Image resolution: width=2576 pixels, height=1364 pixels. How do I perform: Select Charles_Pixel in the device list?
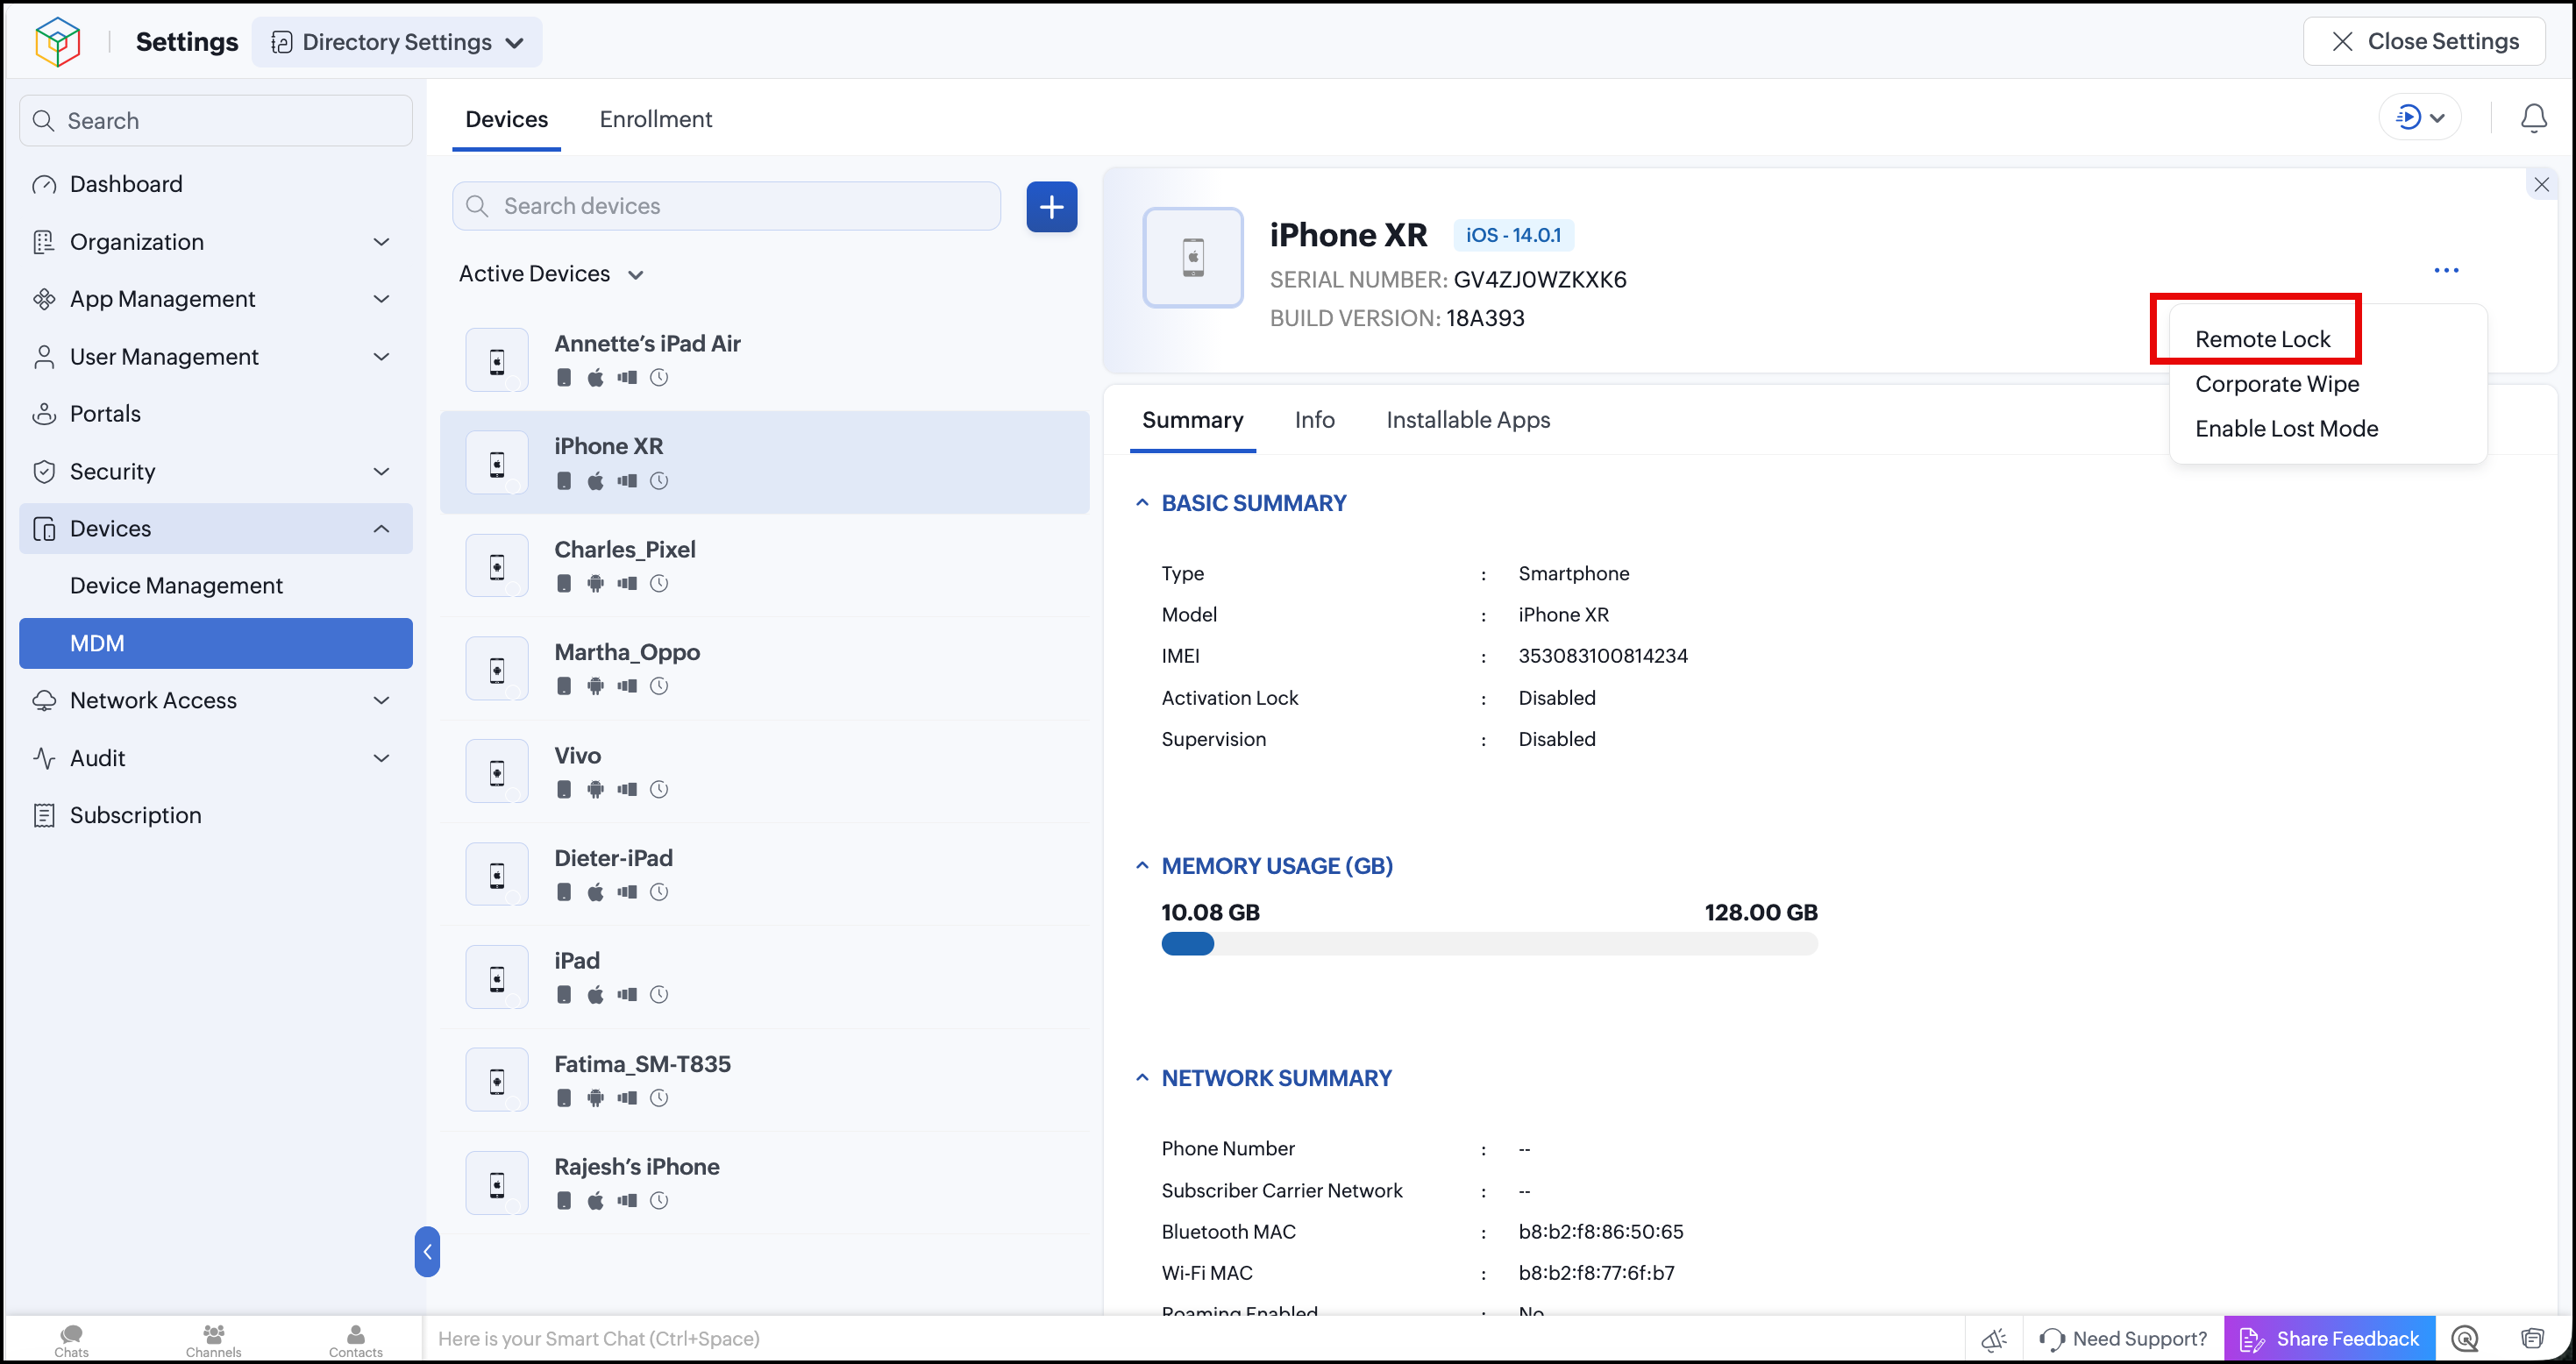coord(765,566)
